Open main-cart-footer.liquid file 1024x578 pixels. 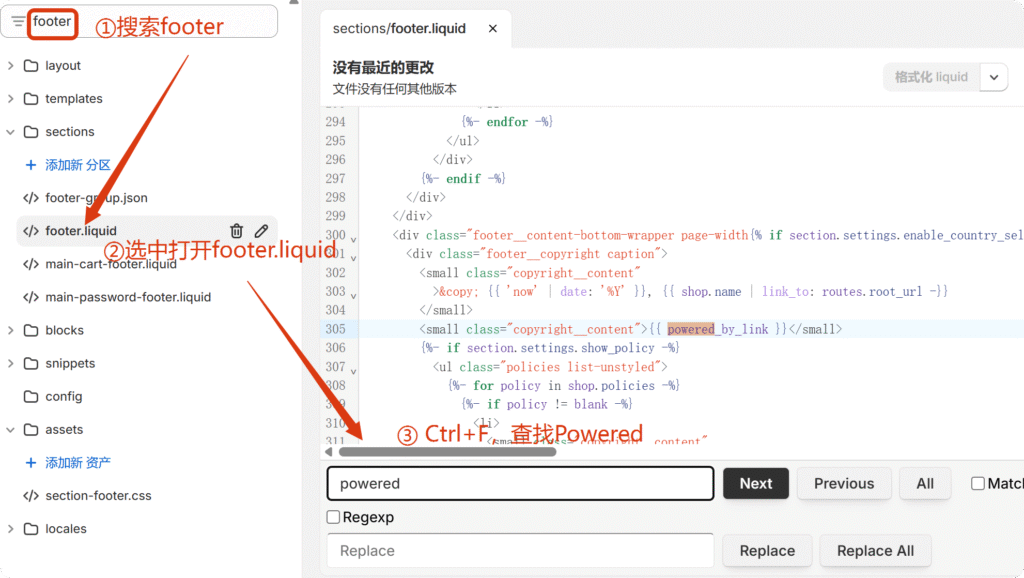pos(110,264)
